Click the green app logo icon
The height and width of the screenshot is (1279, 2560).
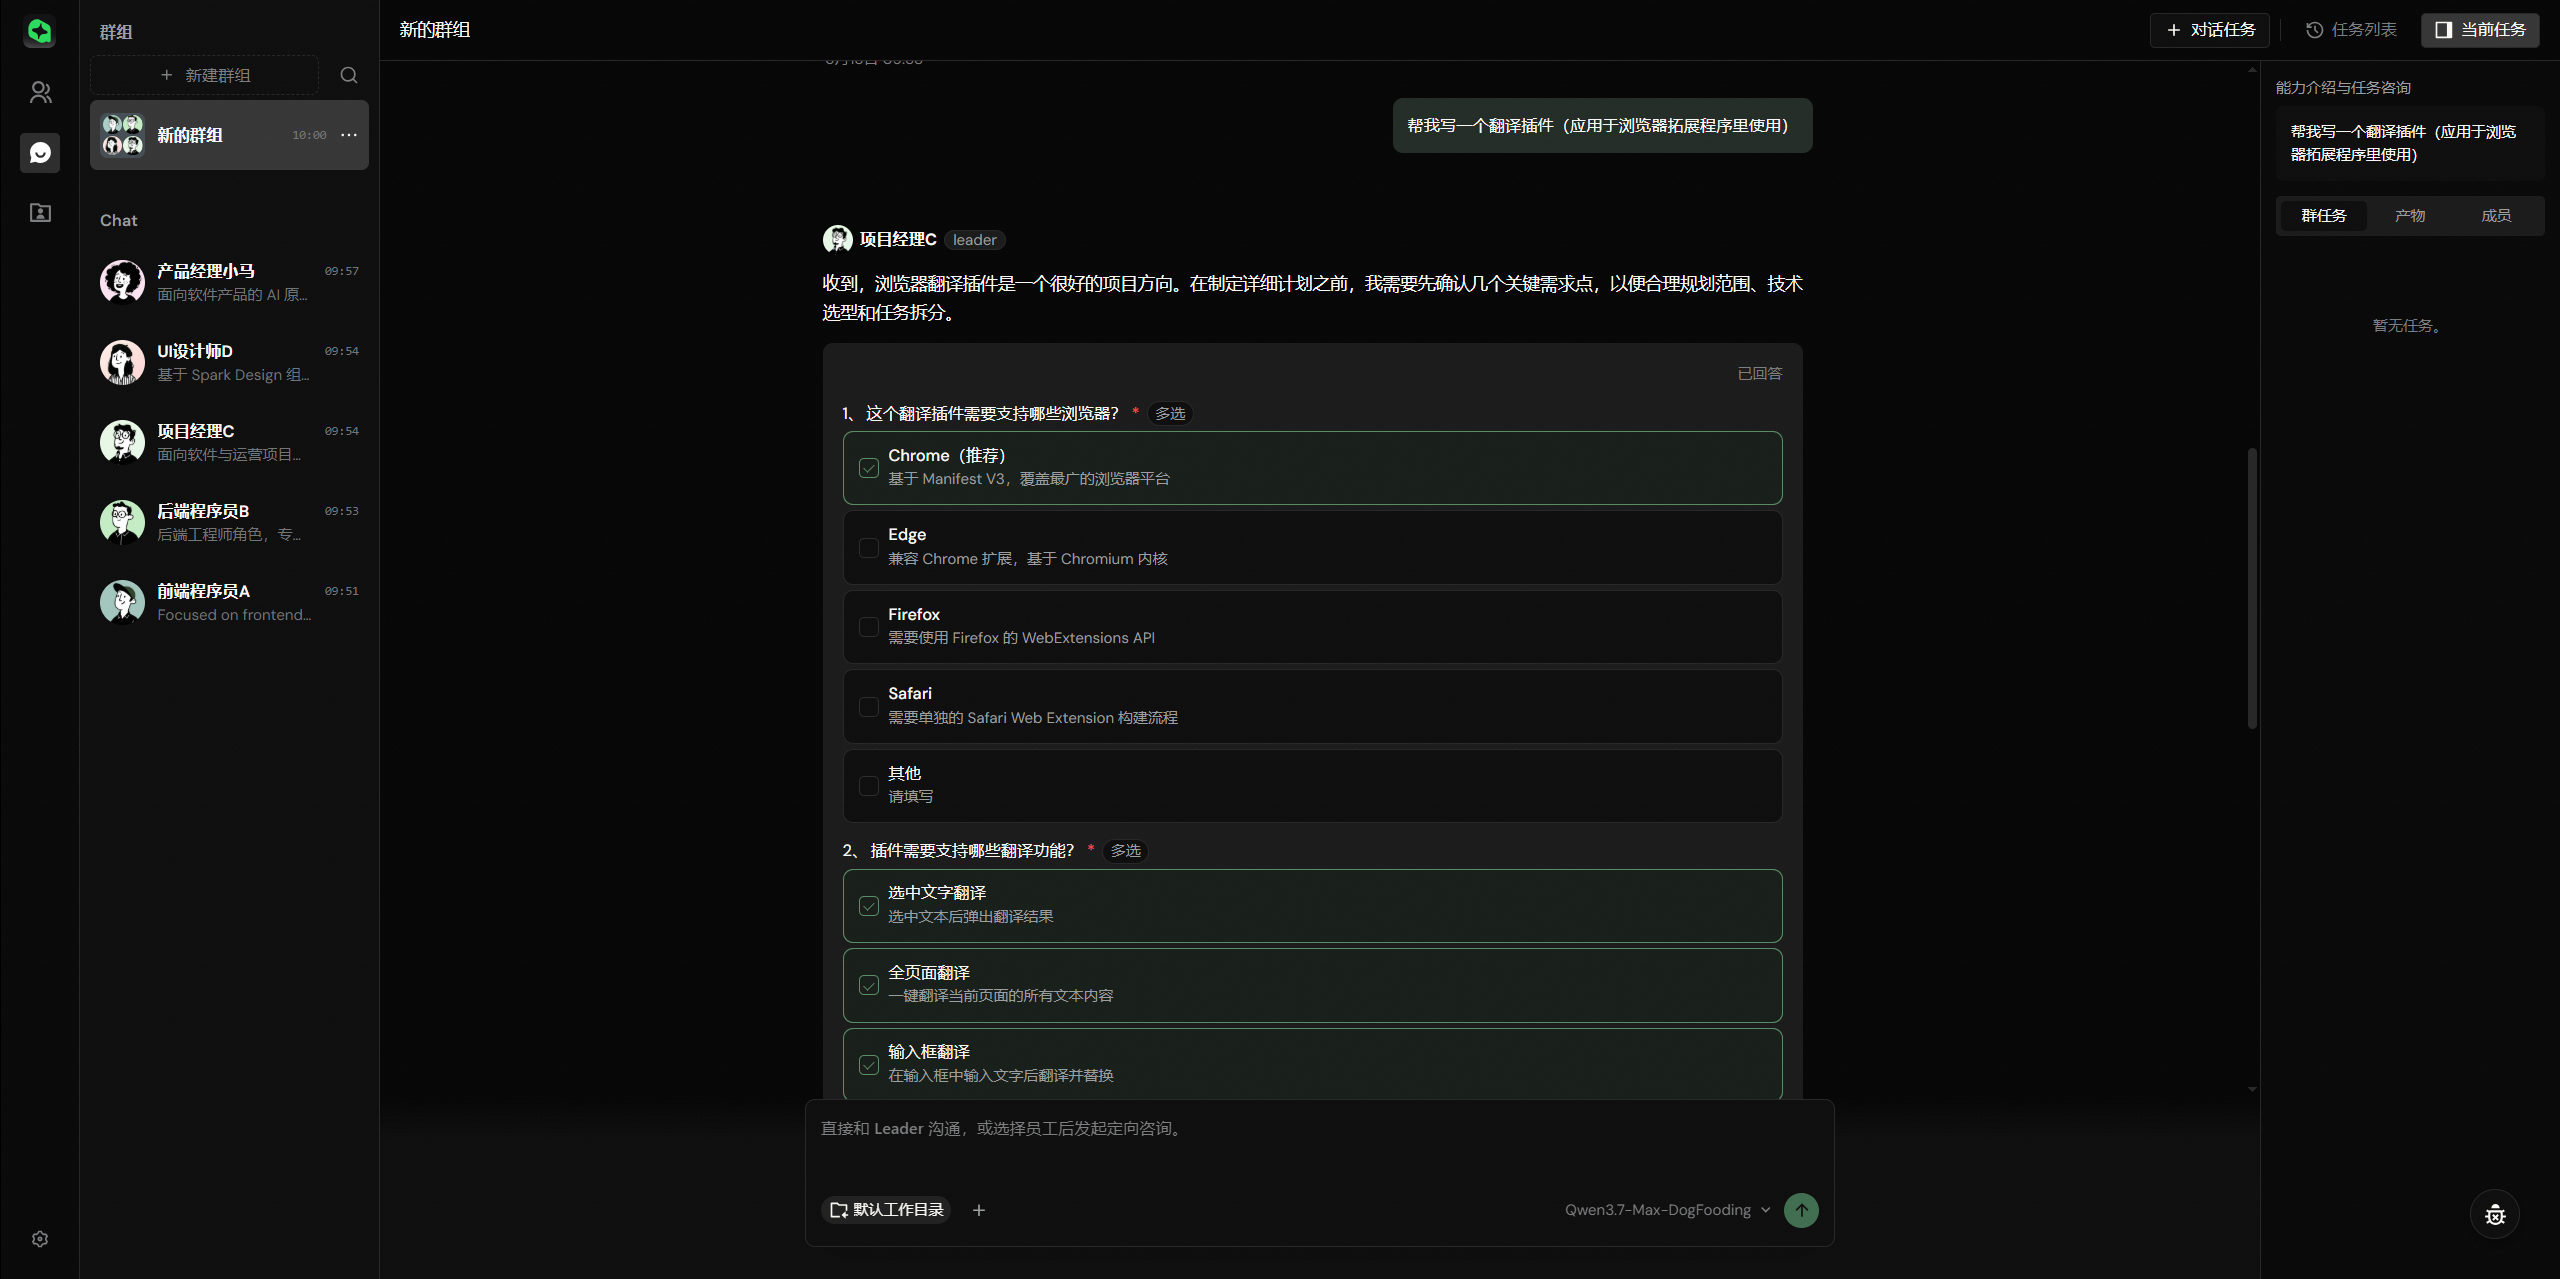[39, 32]
